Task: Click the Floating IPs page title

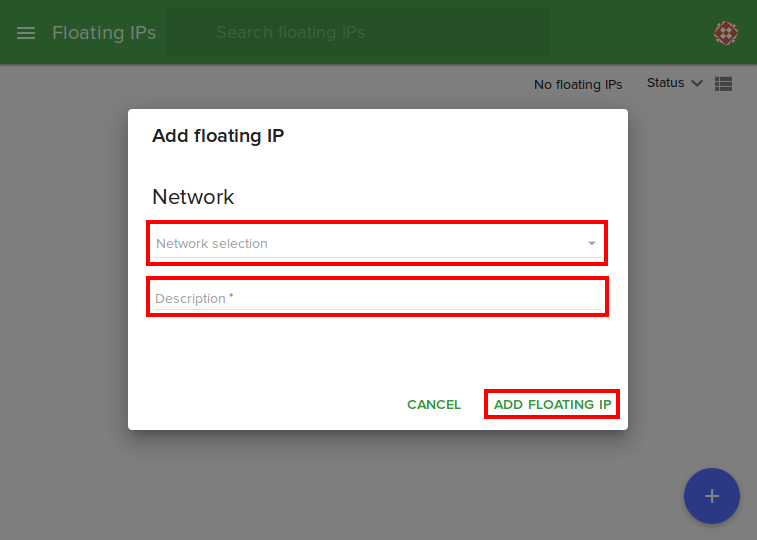Action: 104,33
